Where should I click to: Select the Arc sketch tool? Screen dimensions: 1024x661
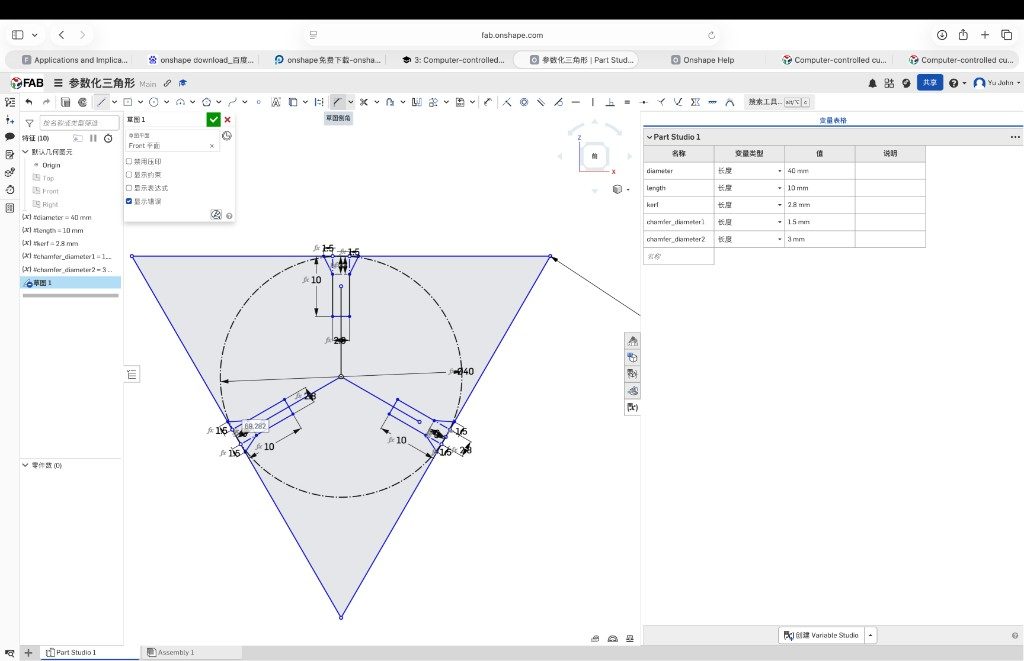click(x=180, y=102)
